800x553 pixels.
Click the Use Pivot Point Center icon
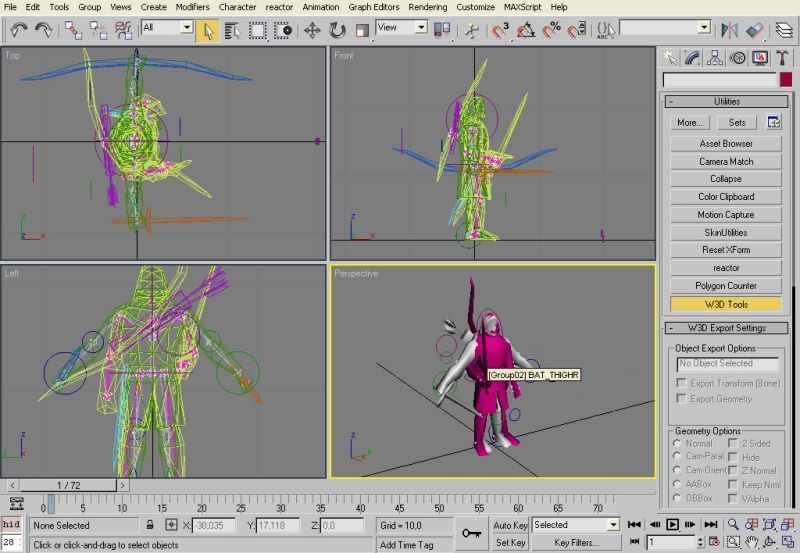(442, 30)
